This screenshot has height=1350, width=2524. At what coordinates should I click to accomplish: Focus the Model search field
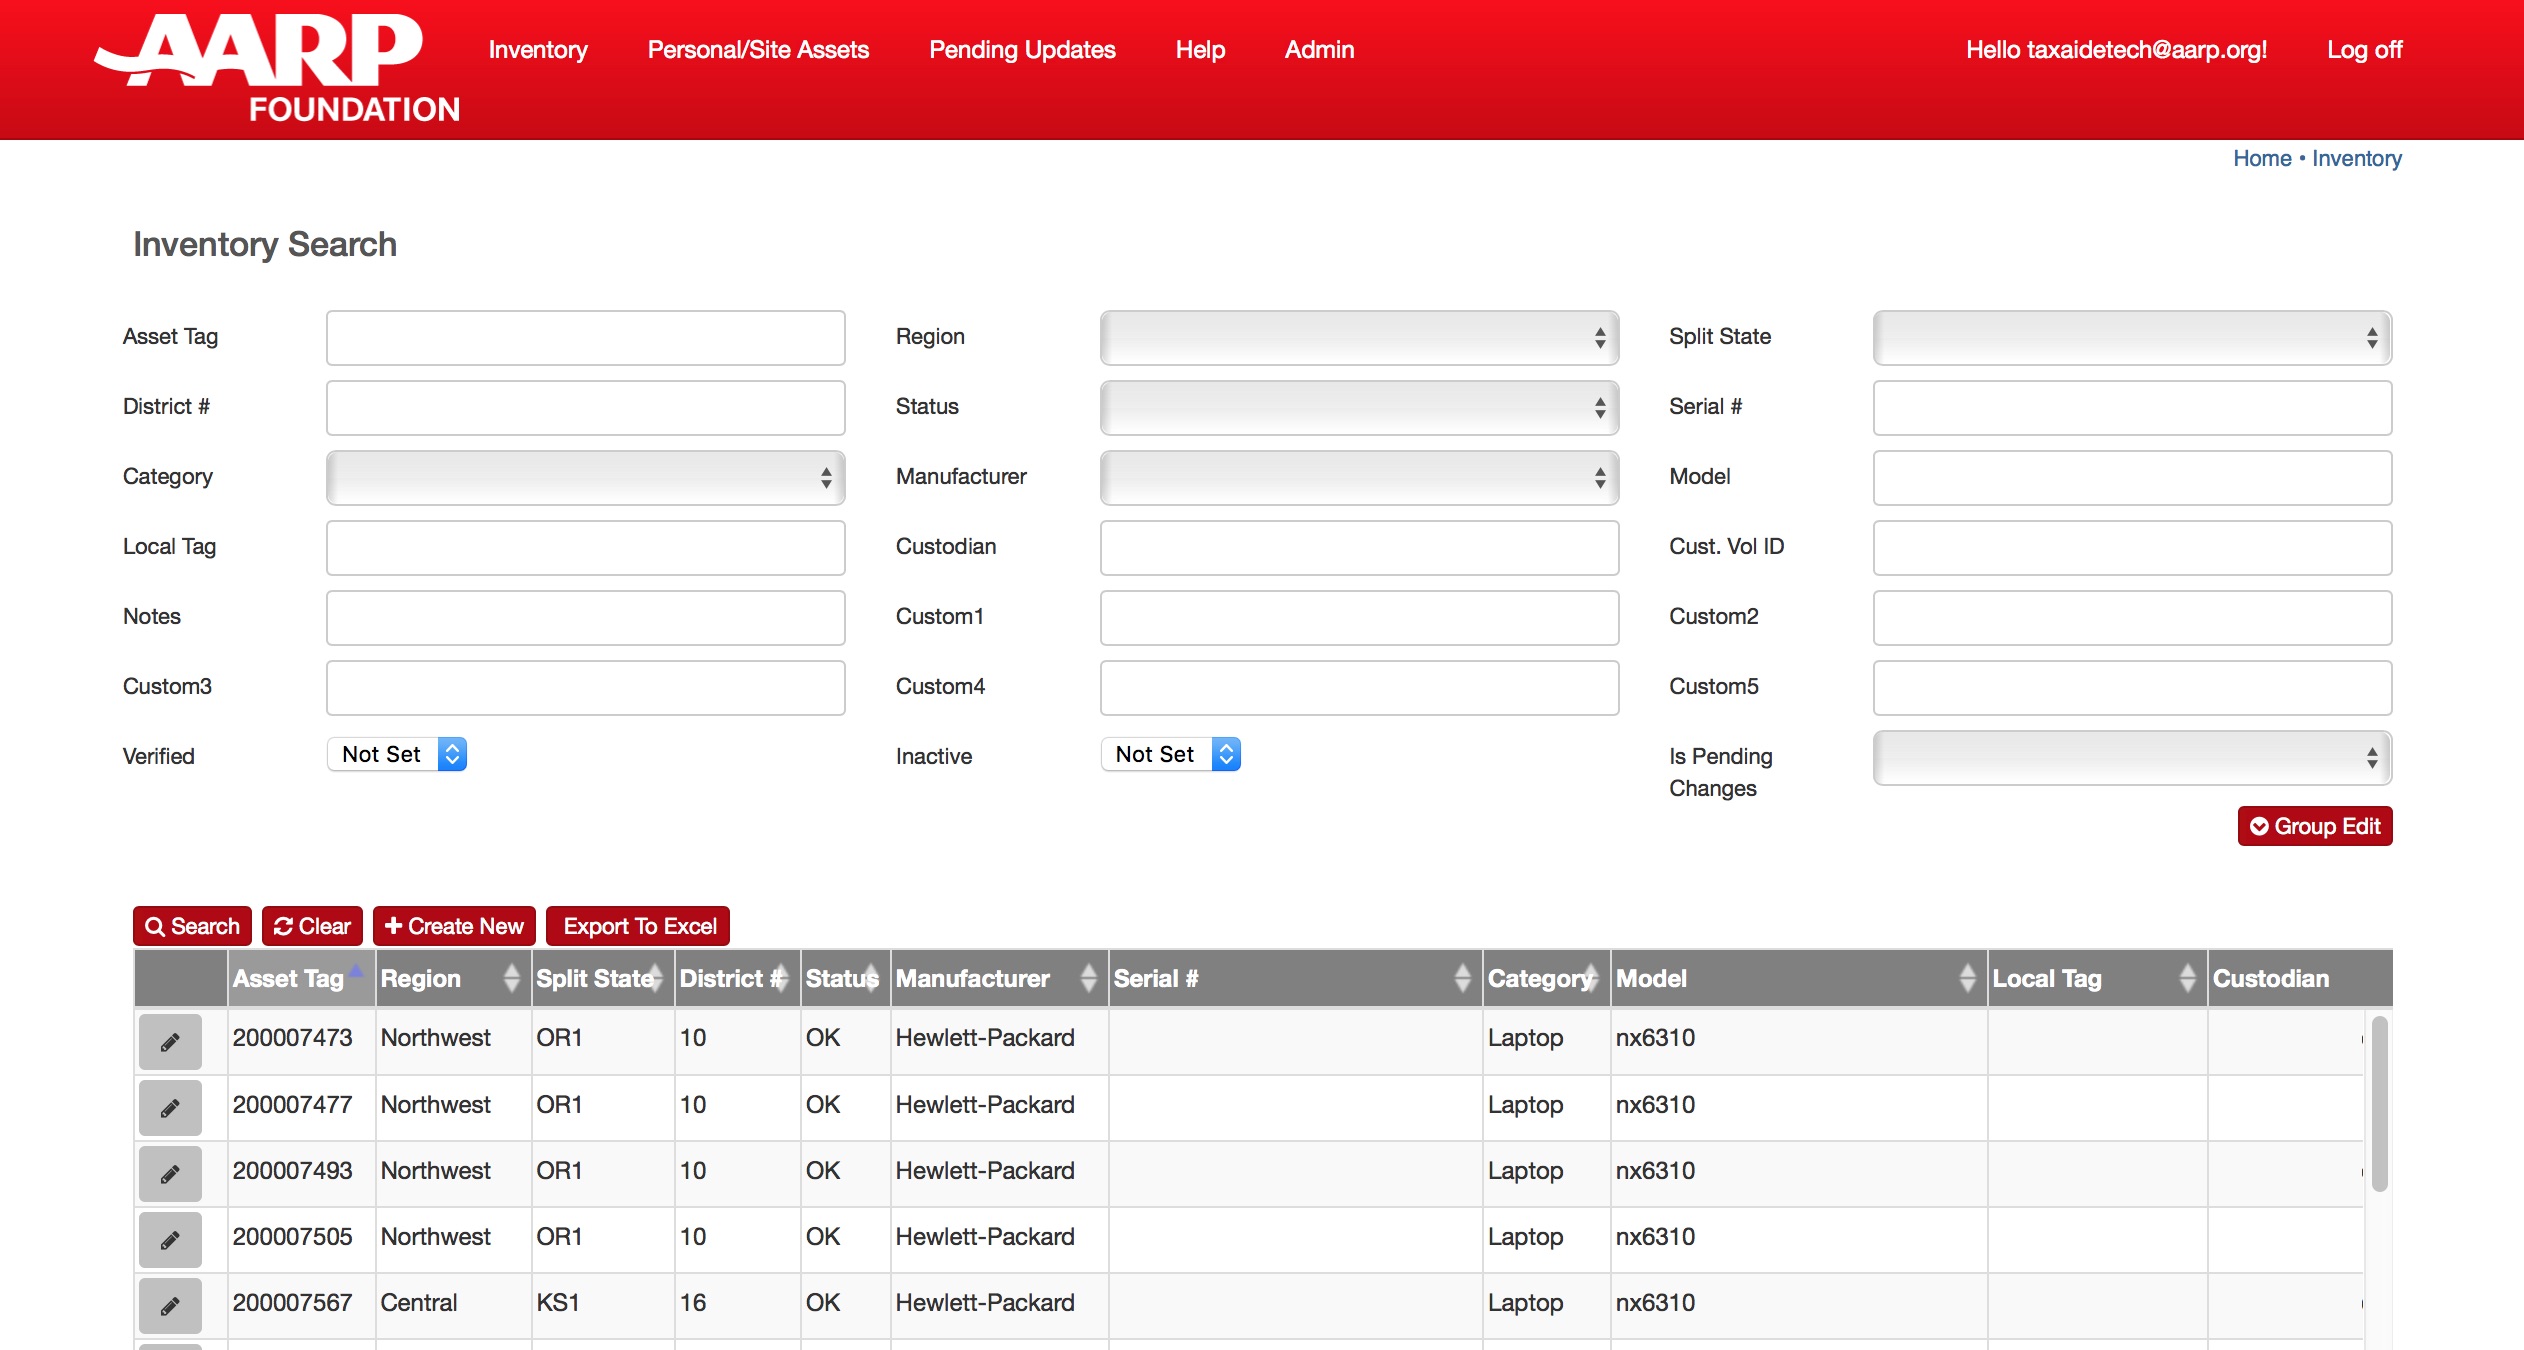(2132, 478)
